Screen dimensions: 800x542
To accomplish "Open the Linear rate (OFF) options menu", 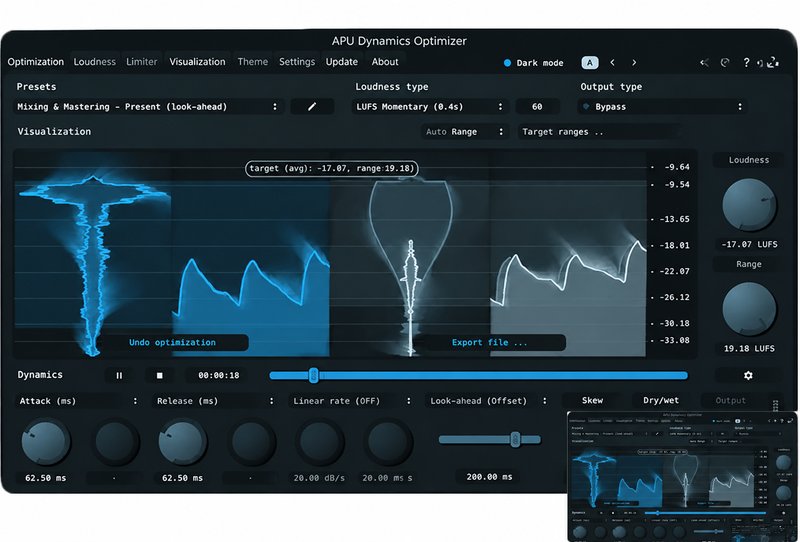I will pos(352,401).
